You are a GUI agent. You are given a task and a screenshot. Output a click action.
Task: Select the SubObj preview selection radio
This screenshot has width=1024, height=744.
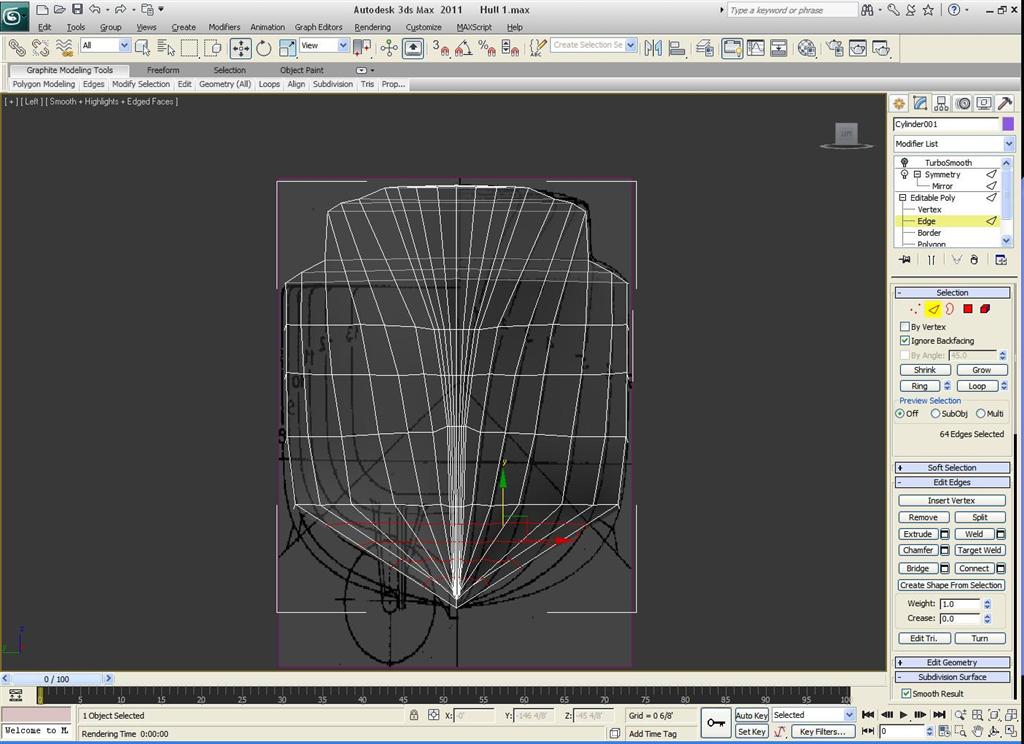point(935,413)
